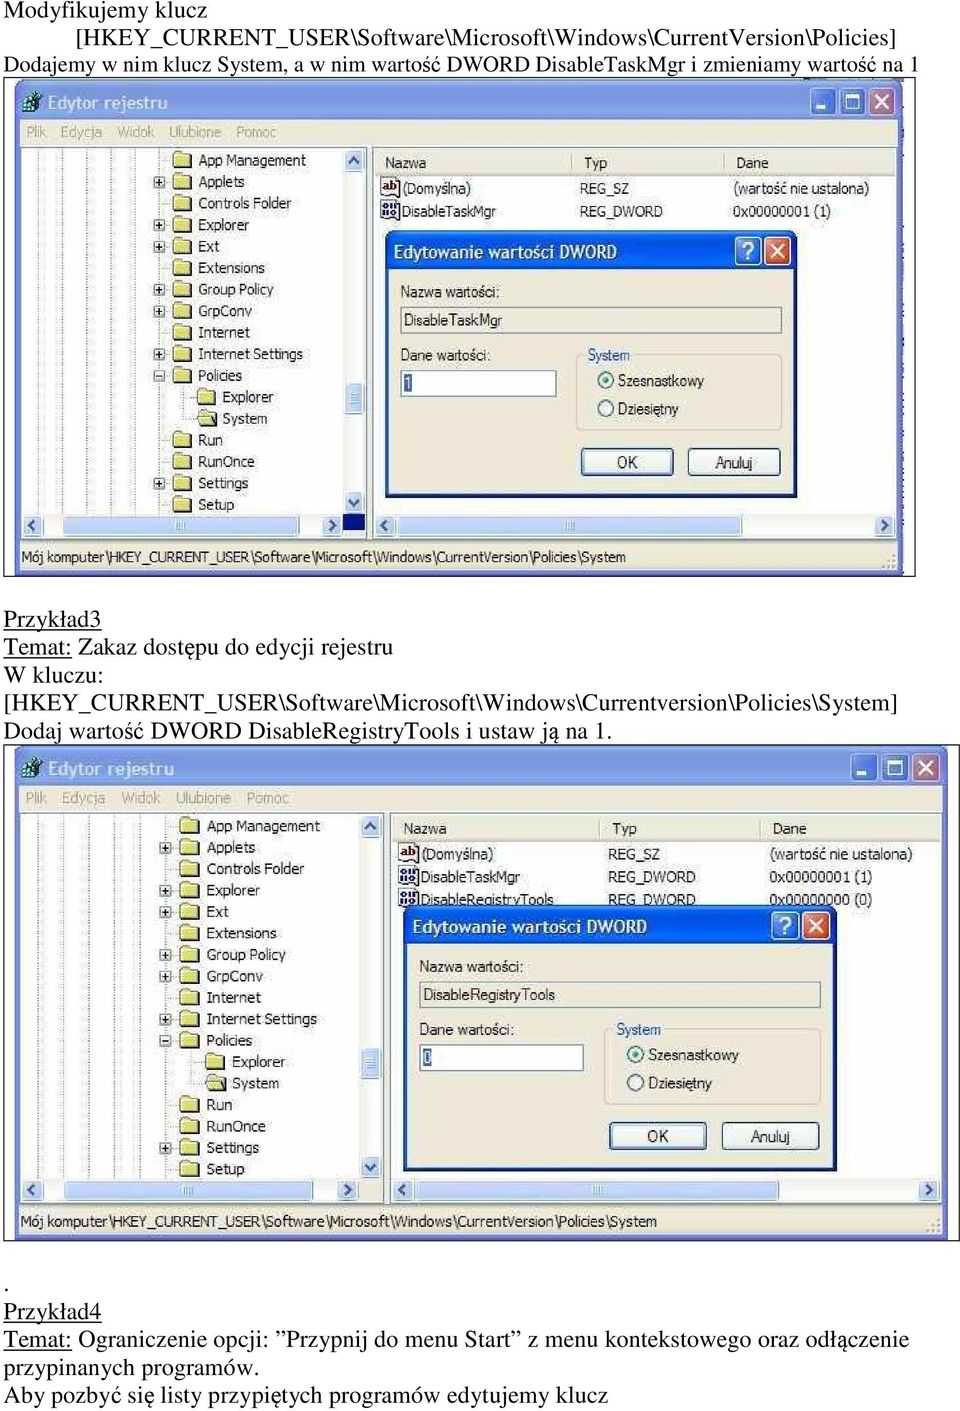Select Extensions folder icon in the upper tree
The height and width of the screenshot is (1411, 960).
point(182,268)
